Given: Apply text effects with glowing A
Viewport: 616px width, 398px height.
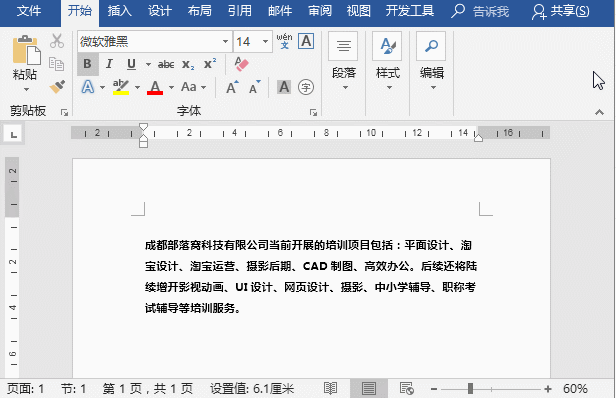Looking at the screenshot, I should point(88,87).
